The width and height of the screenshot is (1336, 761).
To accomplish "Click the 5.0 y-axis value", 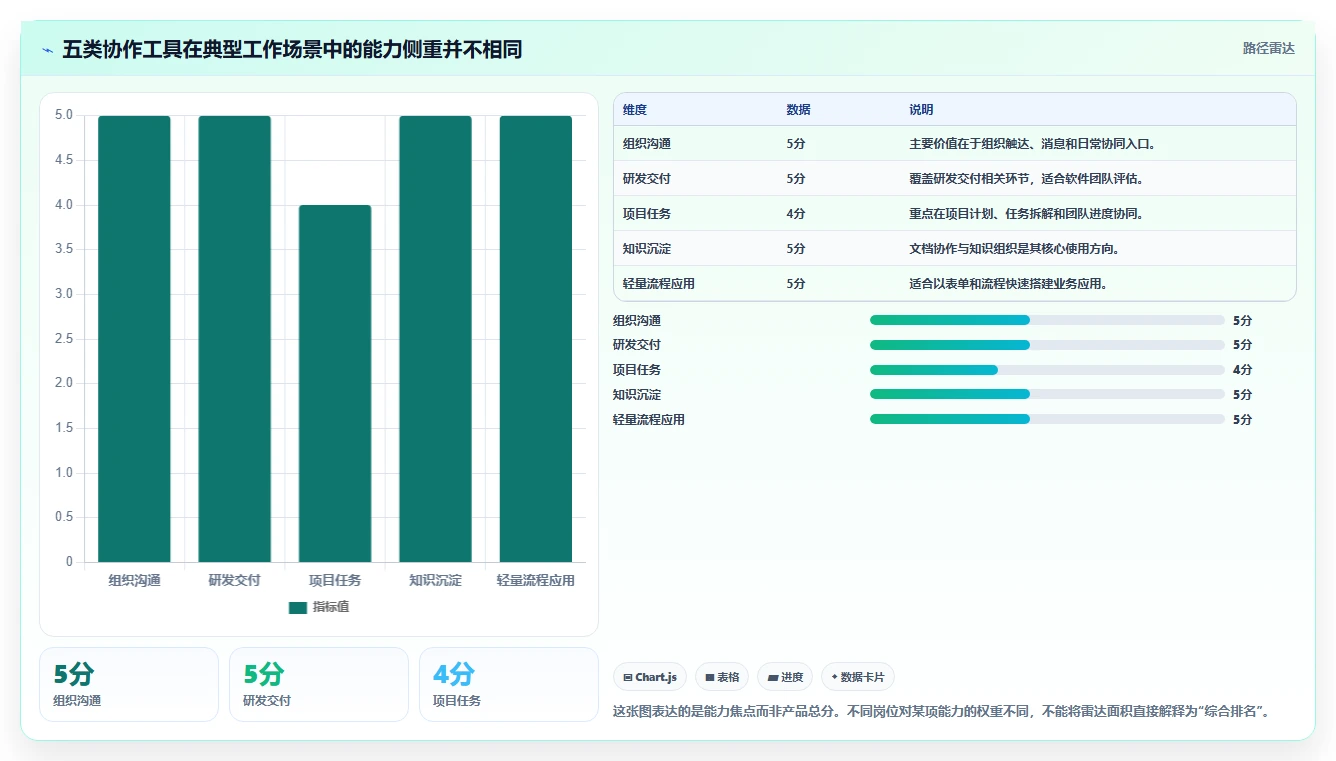I will (64, 115).
